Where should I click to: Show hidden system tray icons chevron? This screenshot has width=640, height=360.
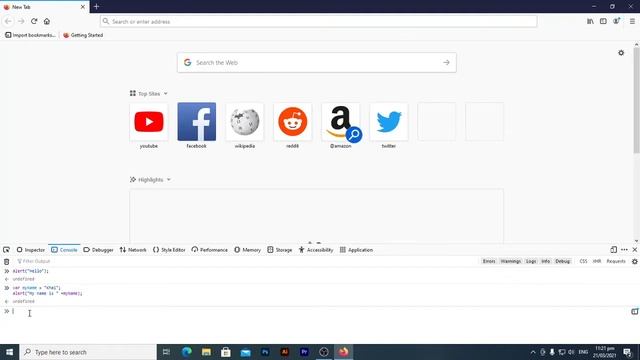pyautogui.click(x=533, y=352)
